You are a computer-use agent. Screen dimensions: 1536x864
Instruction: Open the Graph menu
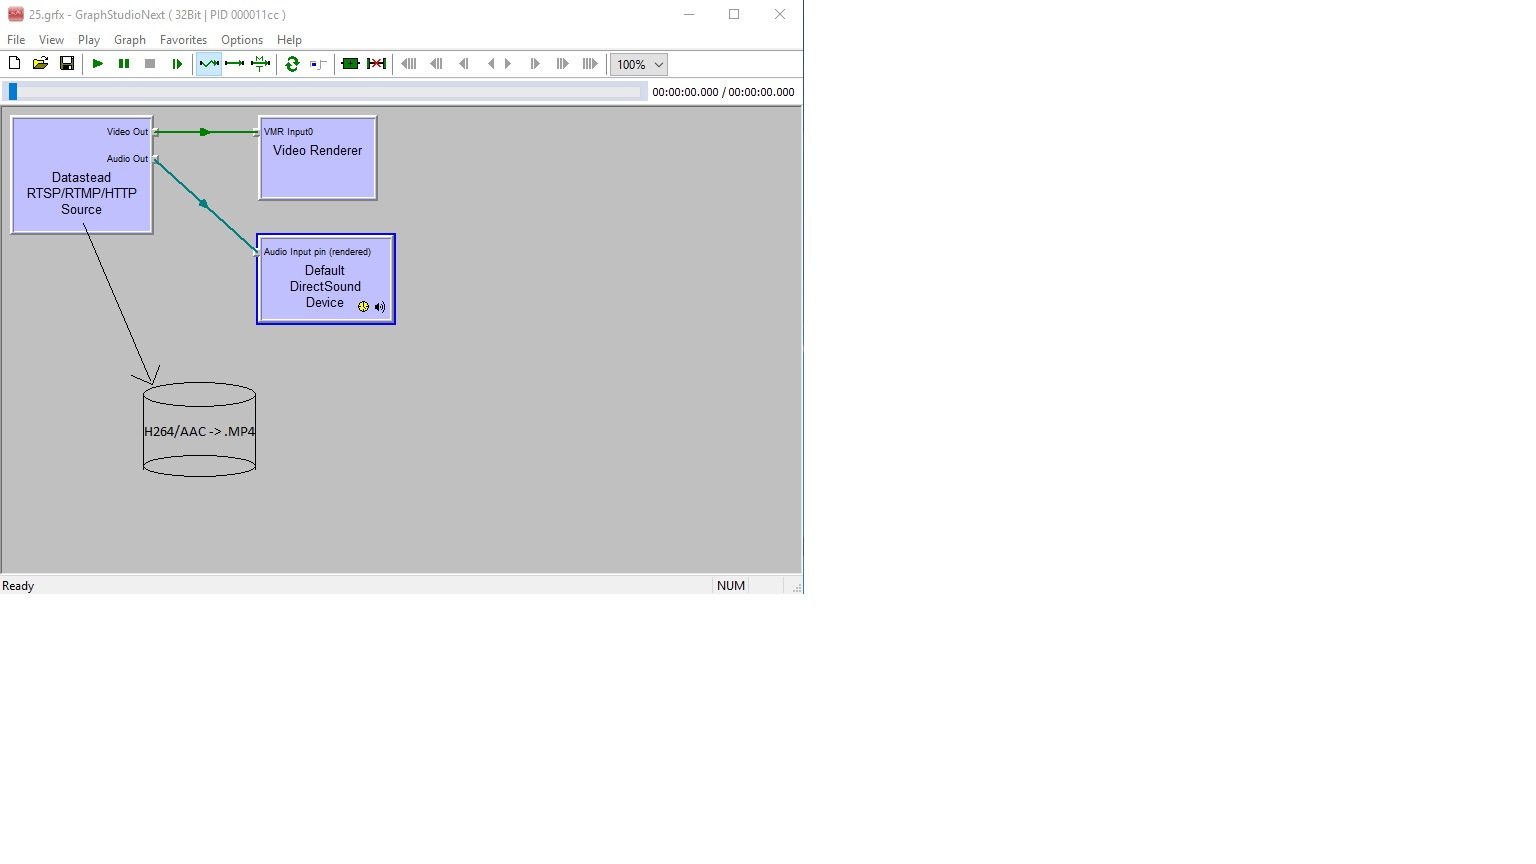pyautogui.click(x=130, y=40)
